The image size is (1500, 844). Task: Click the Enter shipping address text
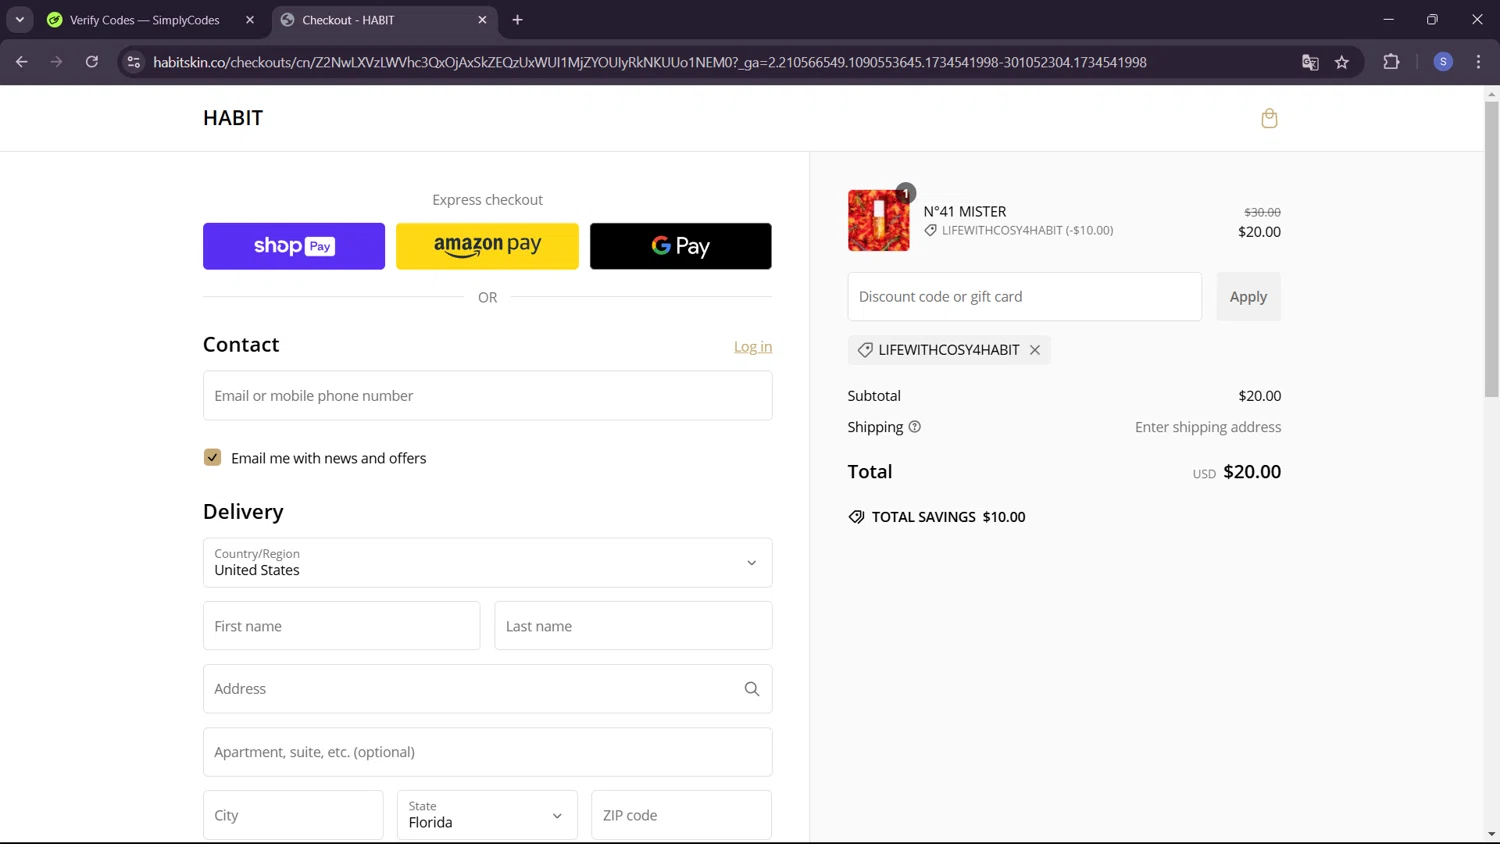pos(1208,427)
